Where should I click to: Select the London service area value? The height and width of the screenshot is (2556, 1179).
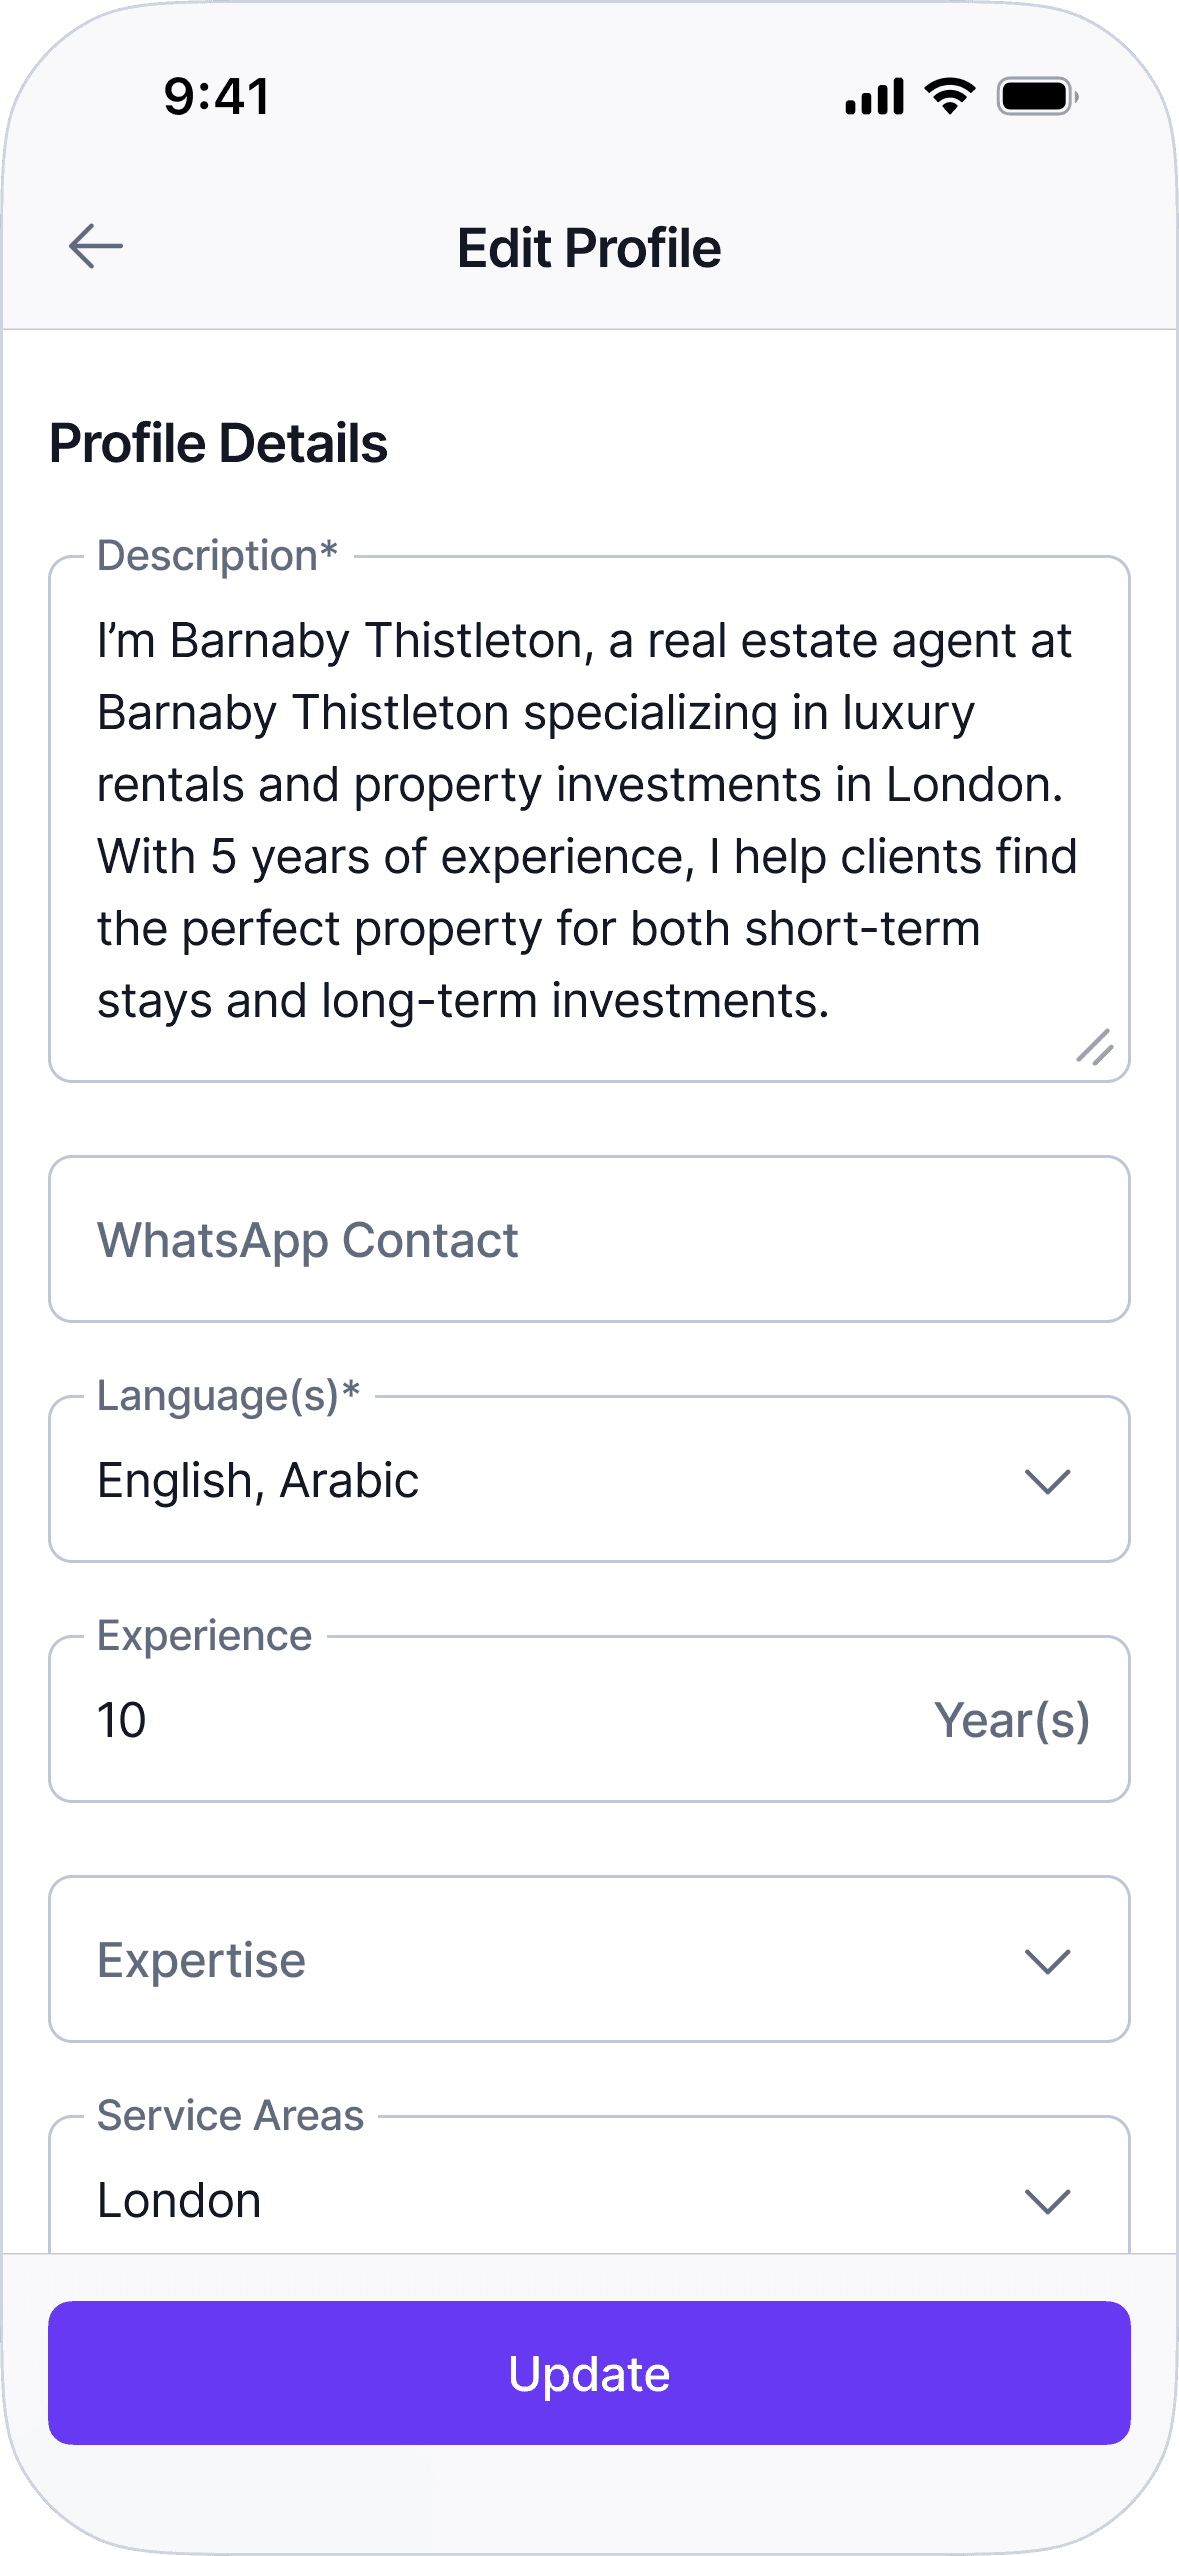(x=179, y=2200)
